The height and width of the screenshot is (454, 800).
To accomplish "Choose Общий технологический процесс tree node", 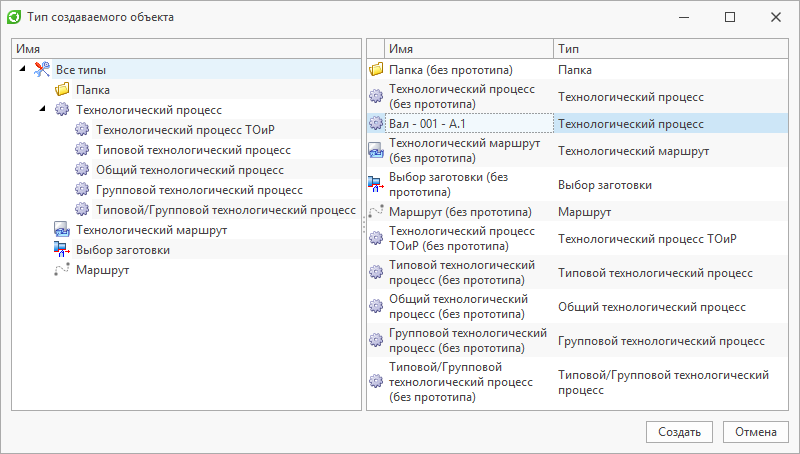I will 190,170.
